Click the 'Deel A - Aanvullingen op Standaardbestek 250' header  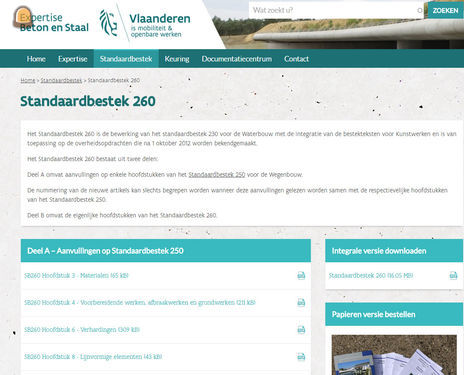pyautogui.click(x=166, y=251)
